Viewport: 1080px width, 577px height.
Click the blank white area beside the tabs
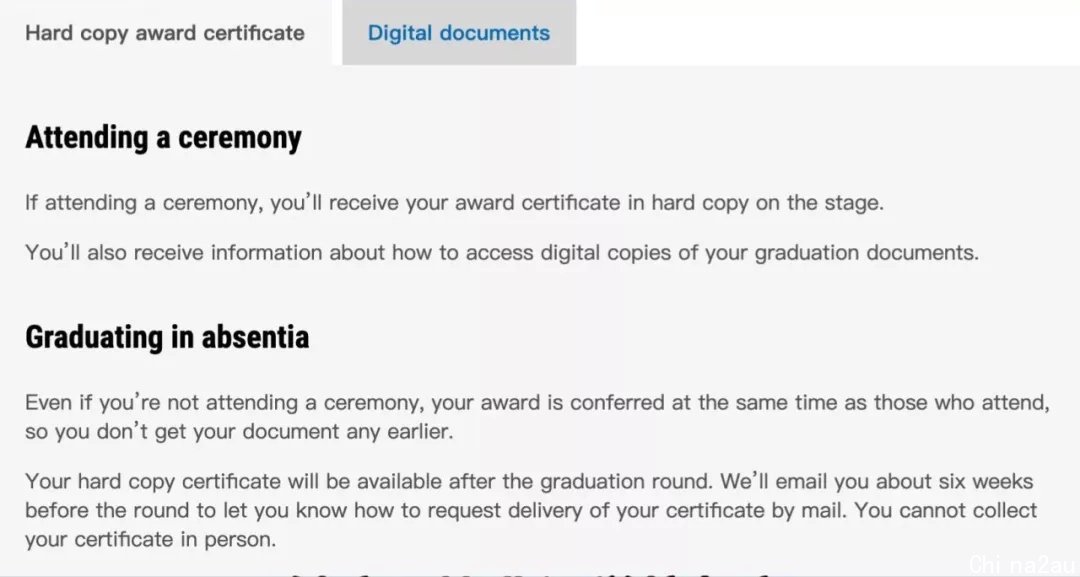[828, 32]
